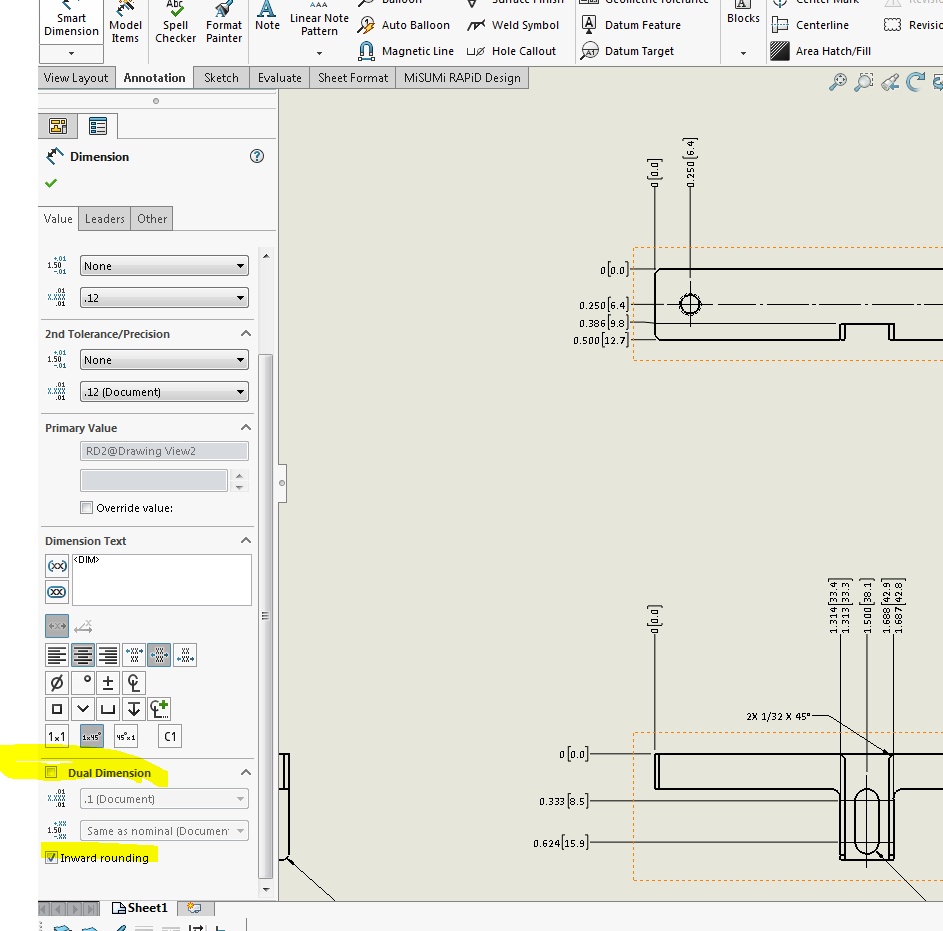This screenshot has width=943, height=931.
Task: Open MiSUMi RAPiD Design tab
Action: coord(462,78)
